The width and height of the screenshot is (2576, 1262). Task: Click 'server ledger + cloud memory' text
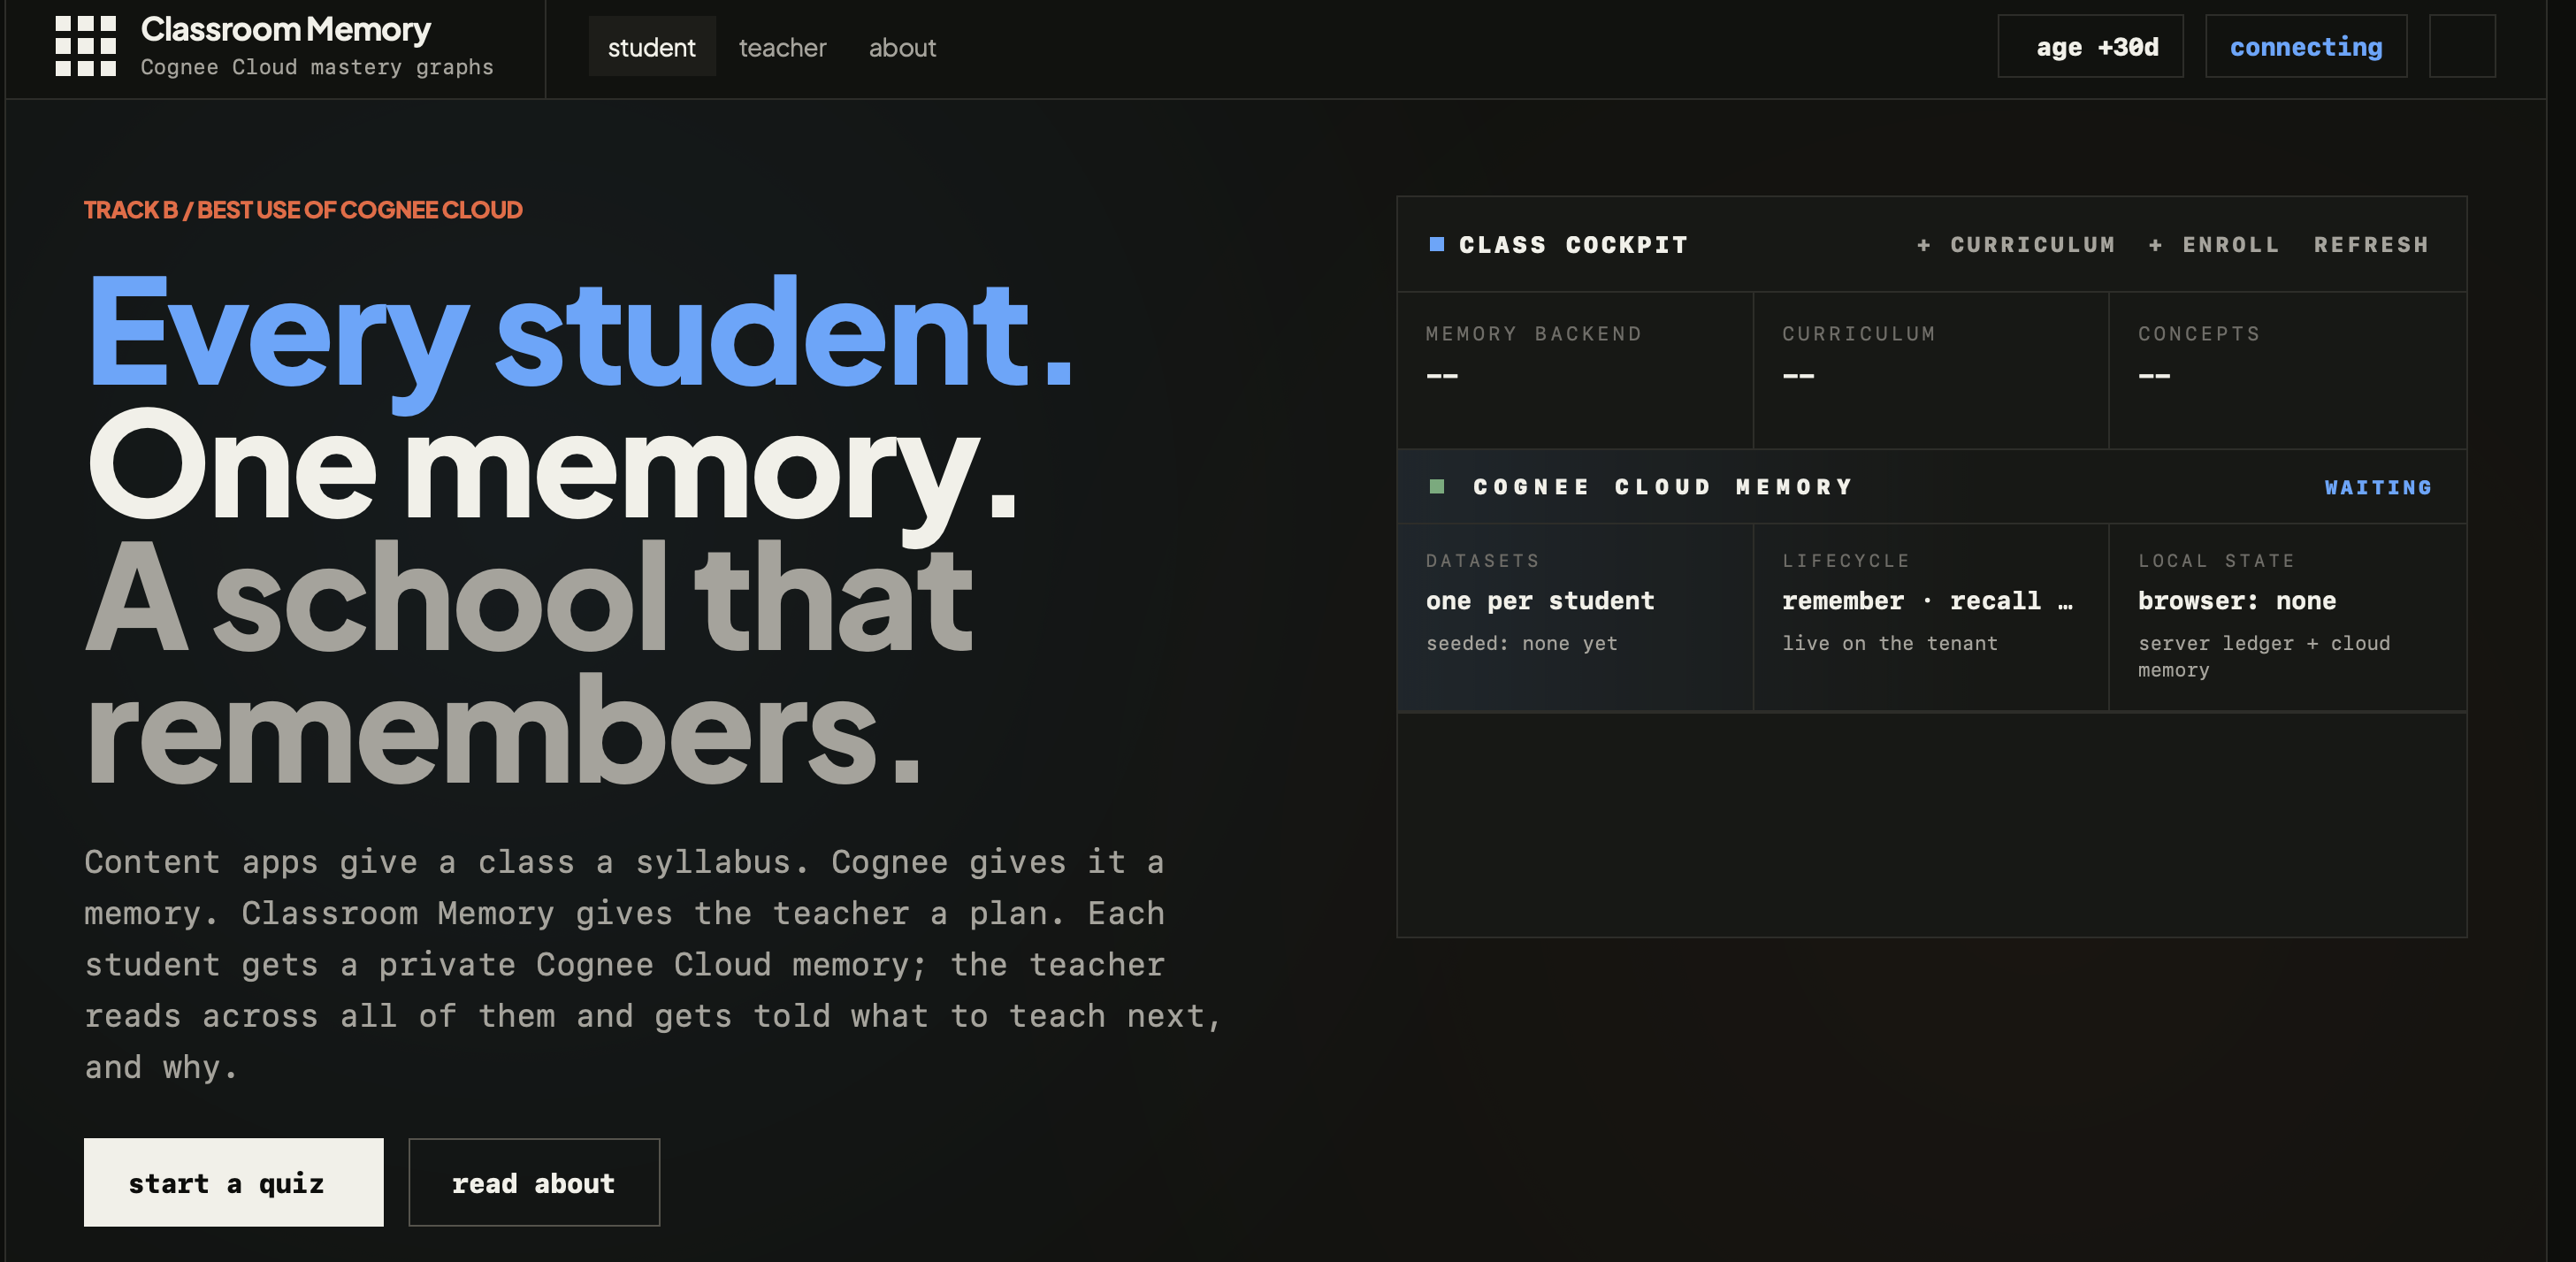click(x=2264, y=656)
